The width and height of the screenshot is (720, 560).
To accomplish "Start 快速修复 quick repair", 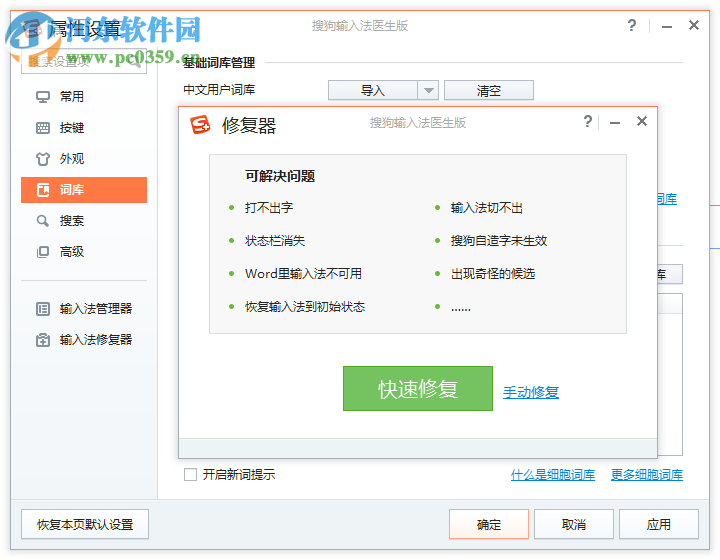I will pyautogui.click(x=418, y=388).
